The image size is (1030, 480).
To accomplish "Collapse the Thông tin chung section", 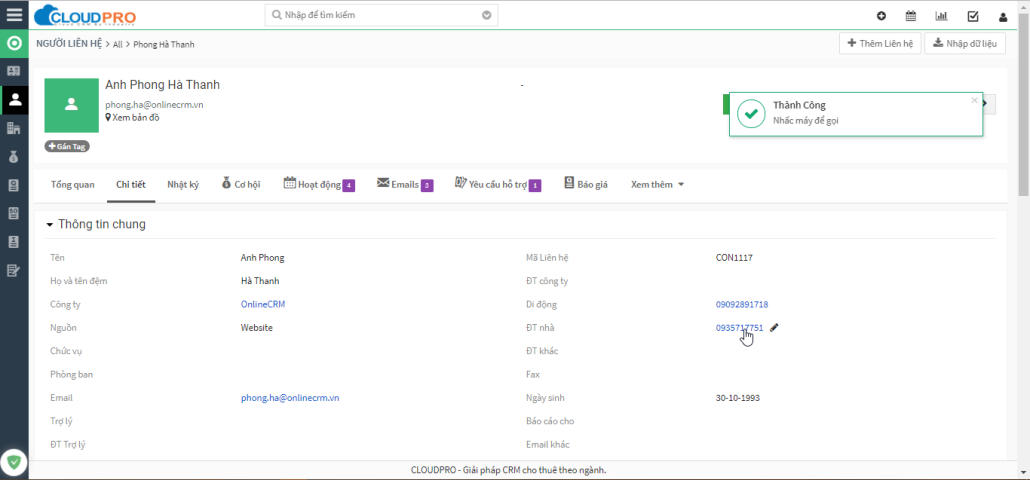I will [x=50, y=225].
